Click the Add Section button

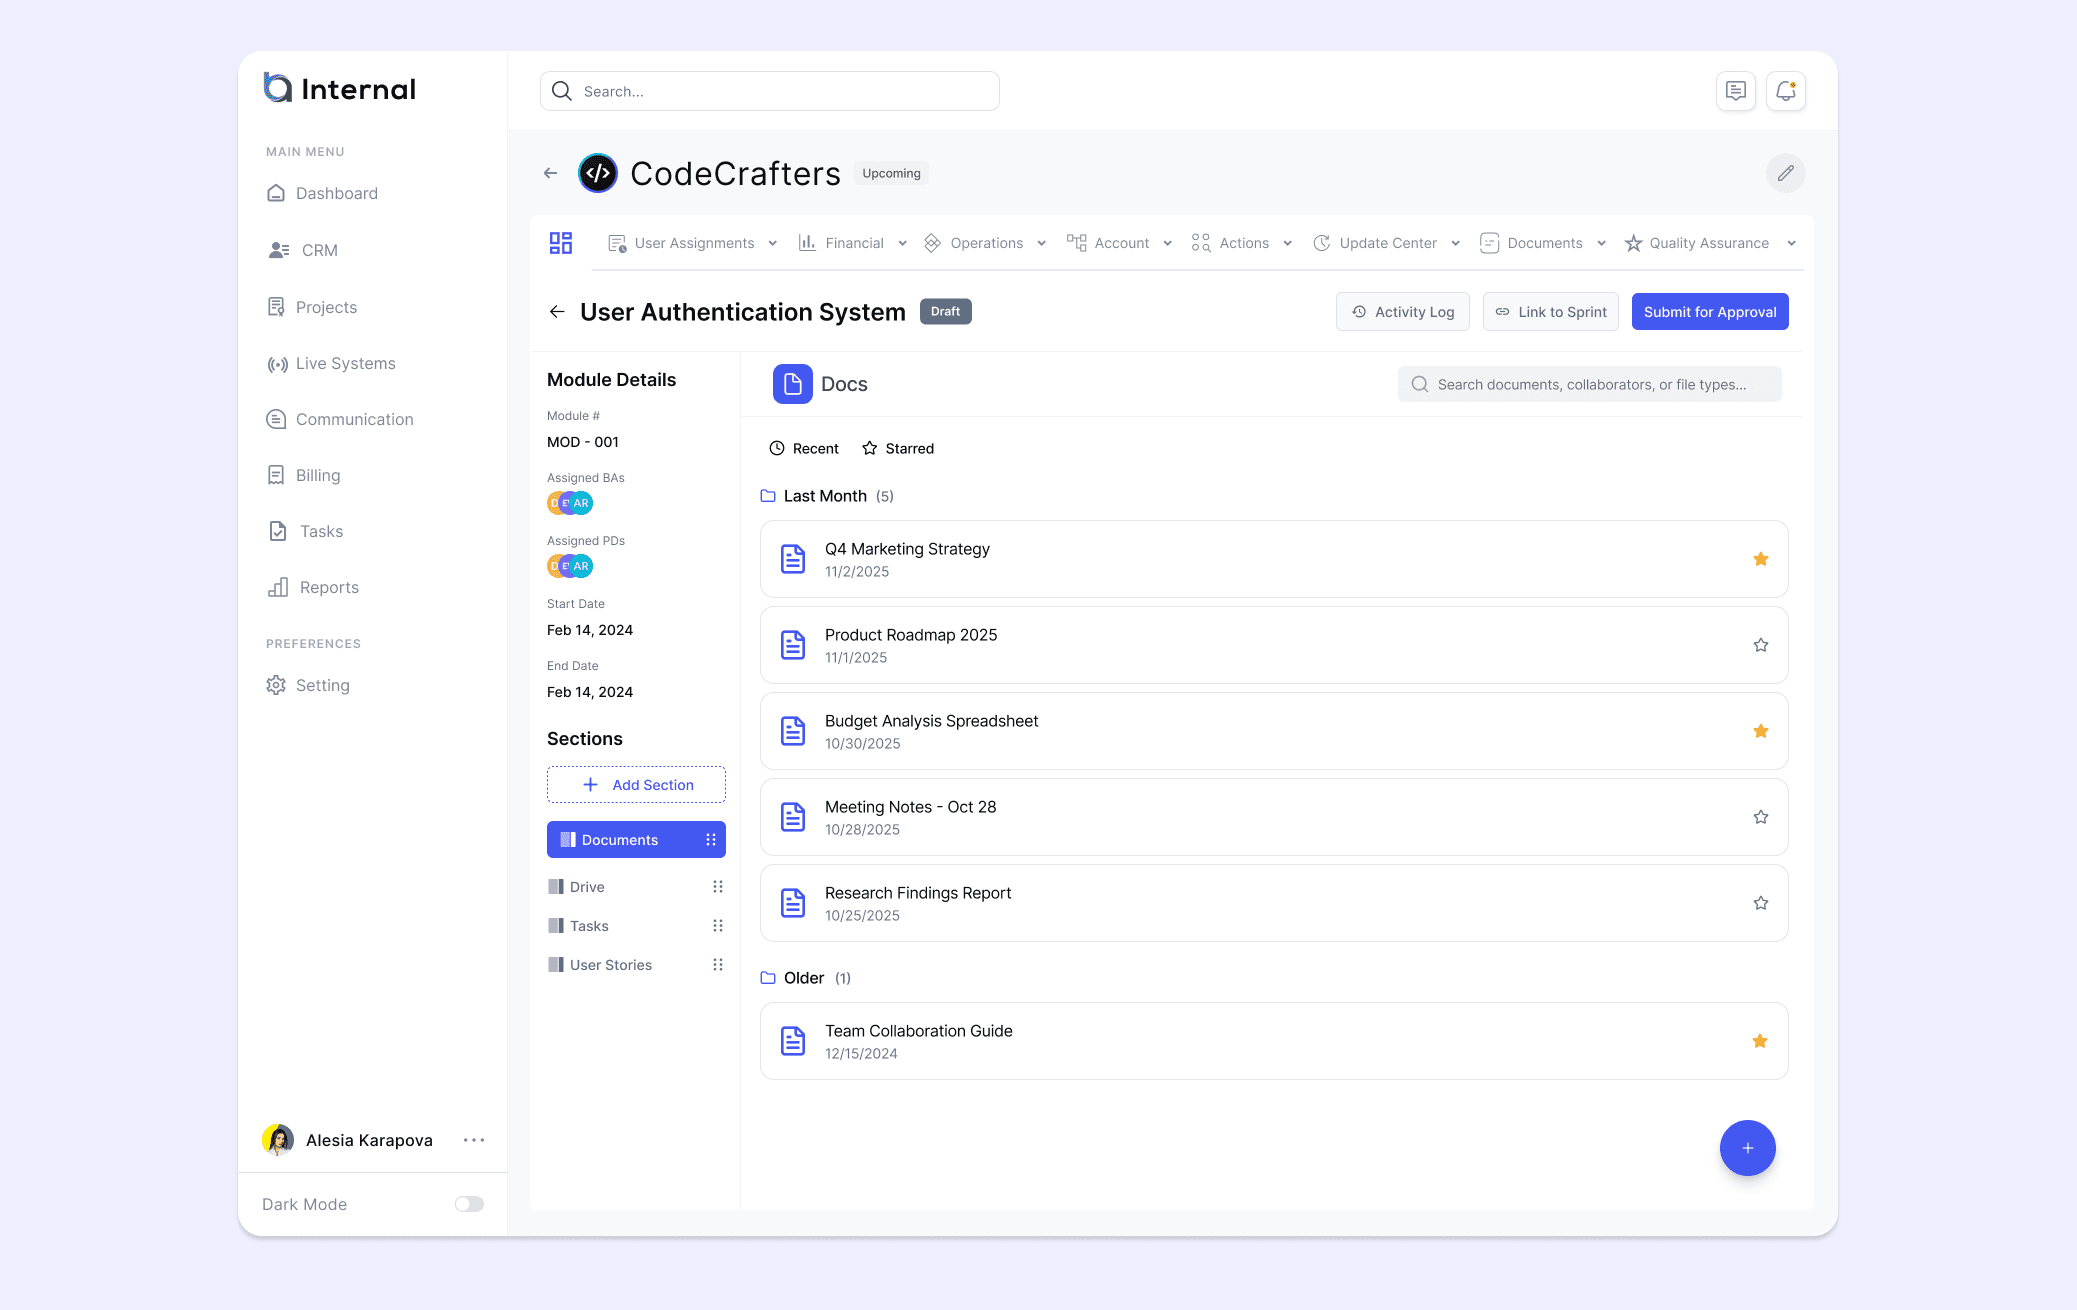(636, 785)
